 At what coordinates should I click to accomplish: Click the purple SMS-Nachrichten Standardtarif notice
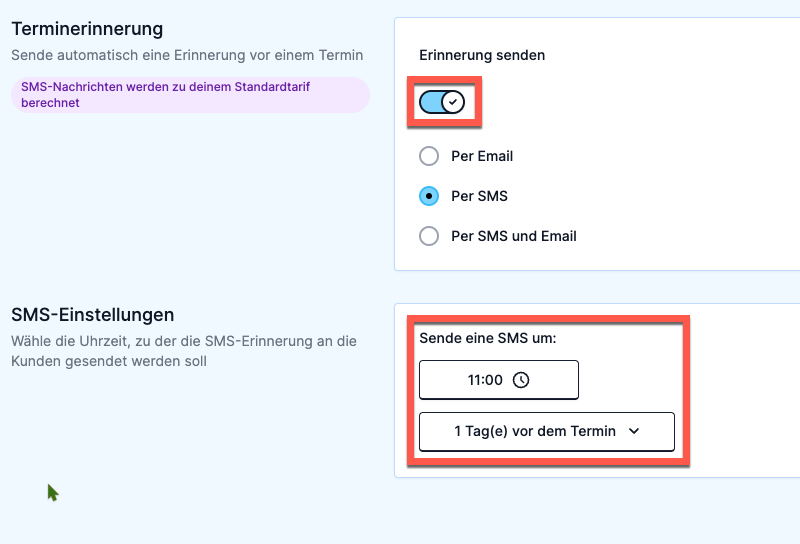coord(190,95)
